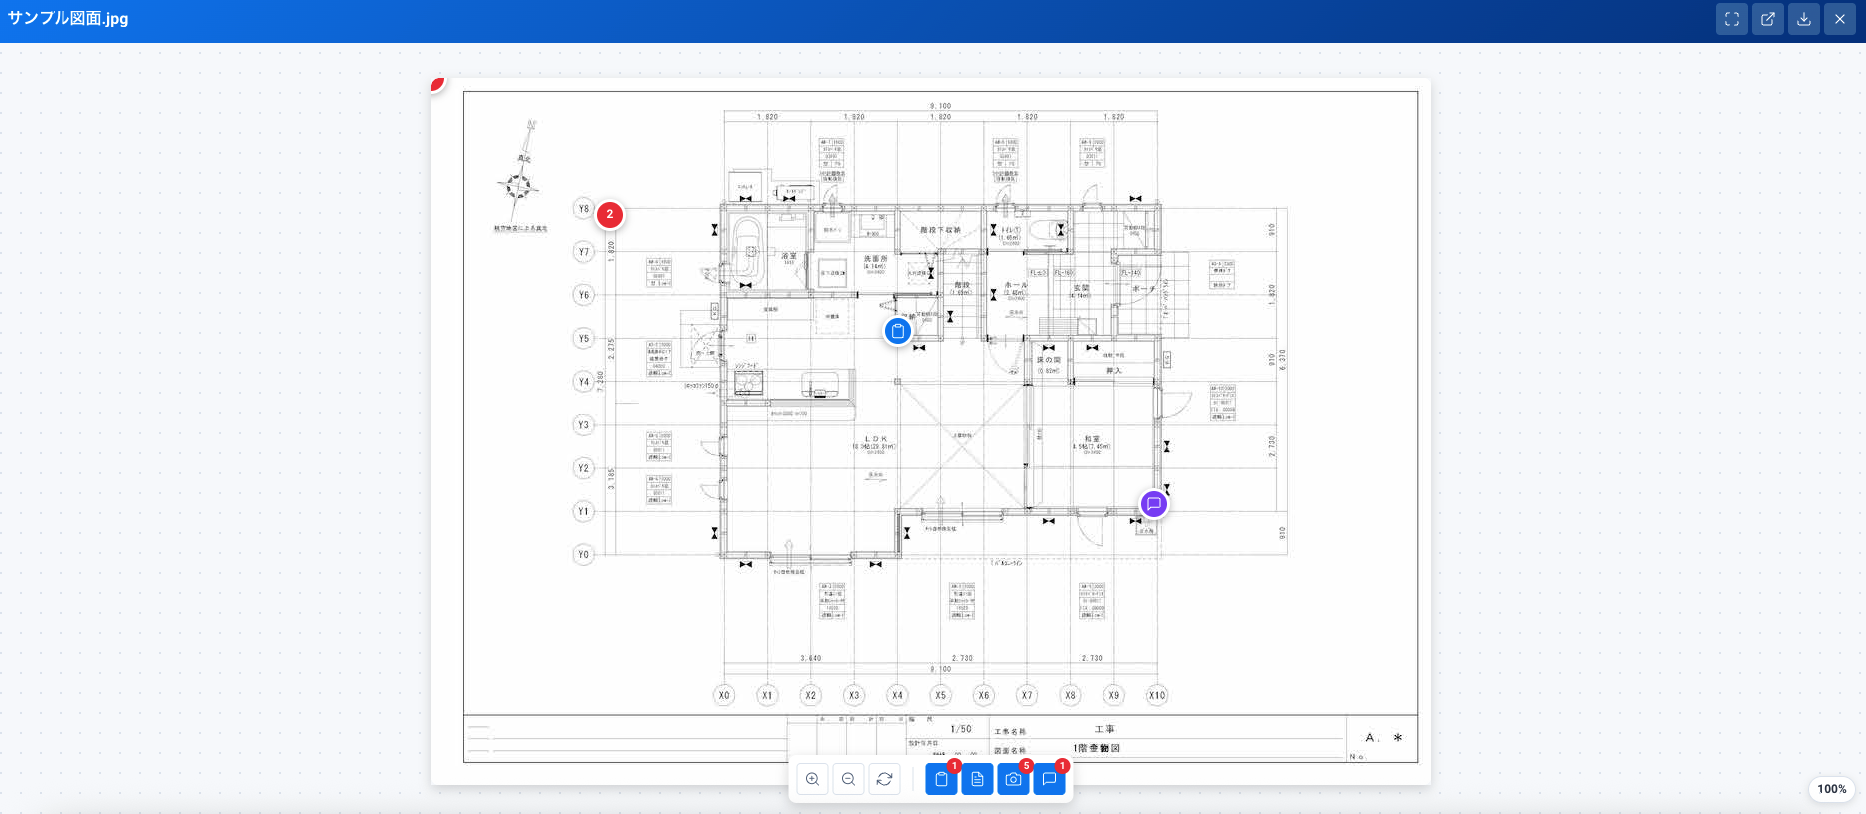Download サンプル図面.jpg
The height and width of the screenshot is (814, 1866).
(x=1804, y=19)
